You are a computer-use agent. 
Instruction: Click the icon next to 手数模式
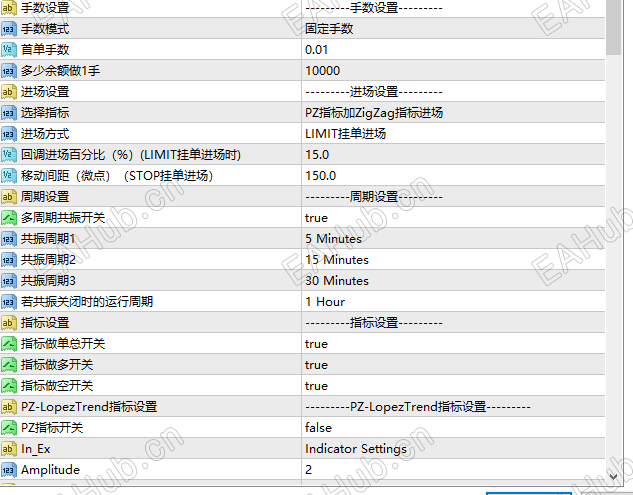click(x=8, y=29)
